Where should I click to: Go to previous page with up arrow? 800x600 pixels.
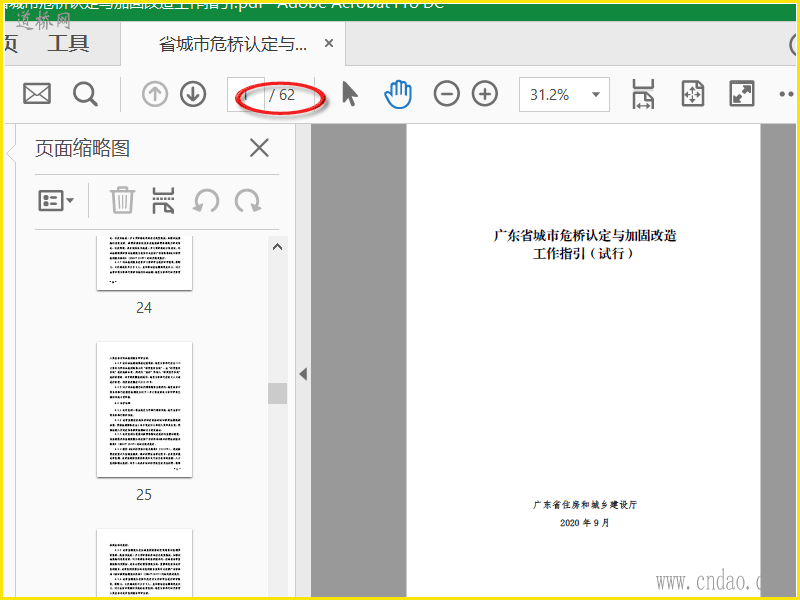tap(155, 94)
